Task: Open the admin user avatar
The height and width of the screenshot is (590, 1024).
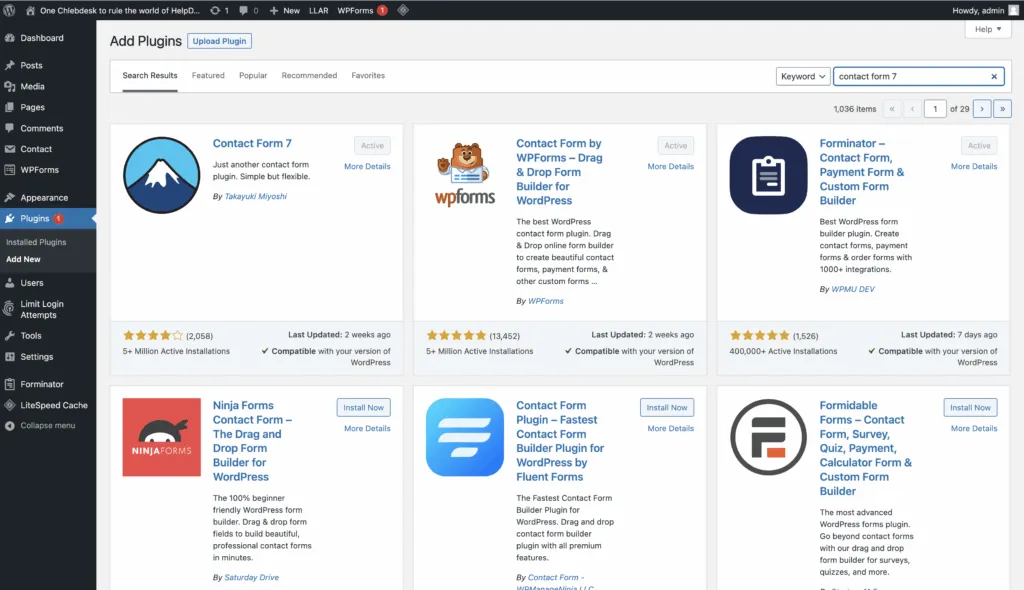Action: 1014,10
